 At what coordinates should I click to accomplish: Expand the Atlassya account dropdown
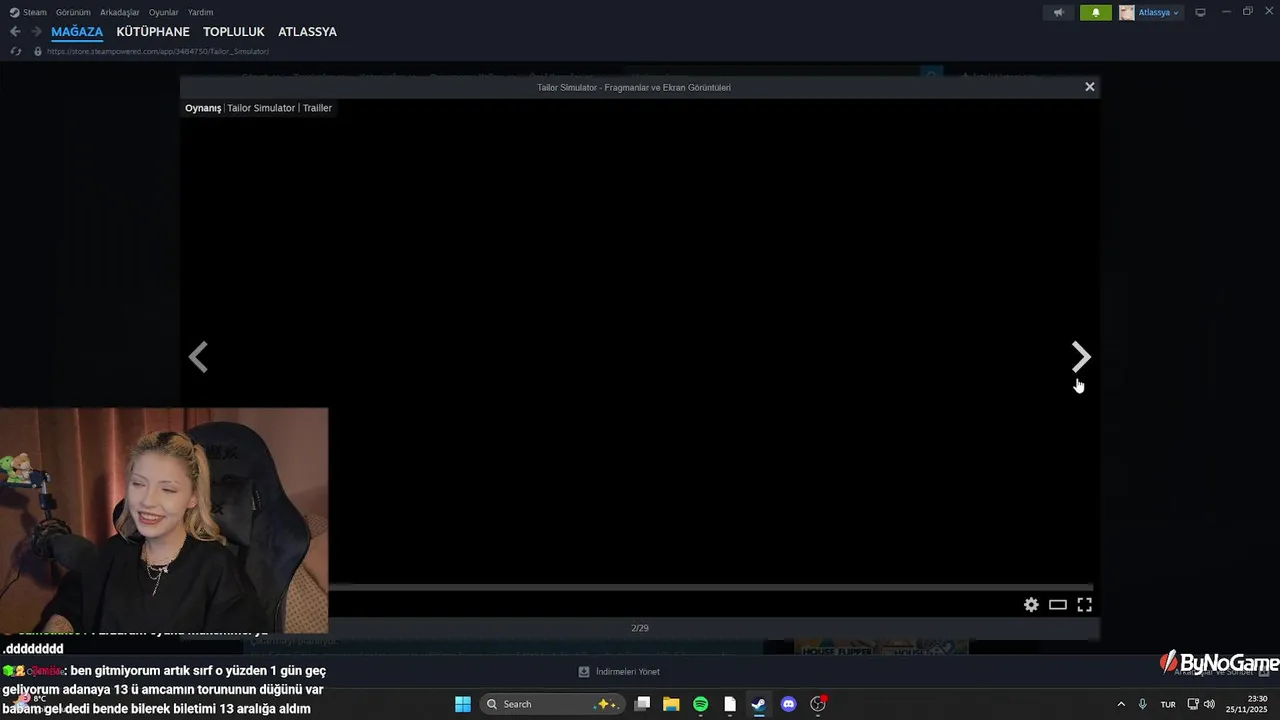tap(1158, 12)
